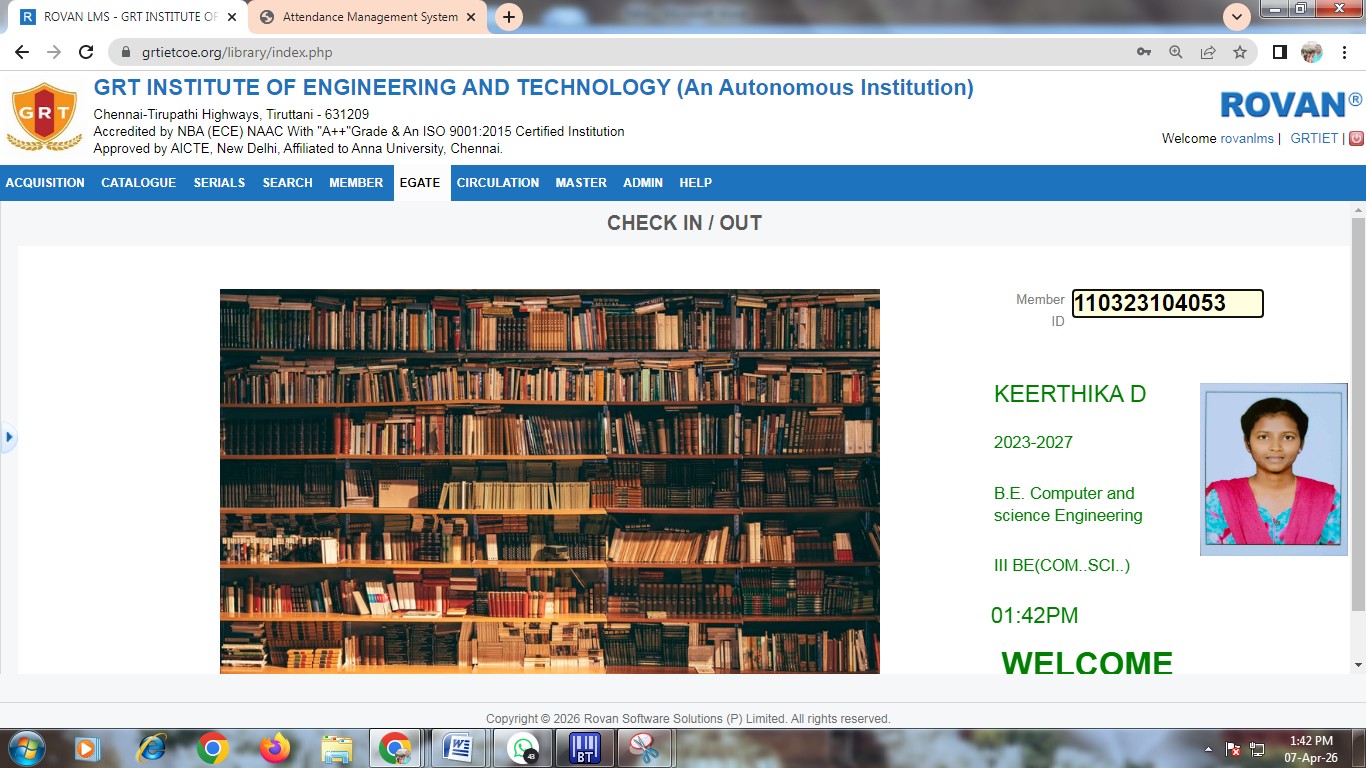Viewport: 1366px width, 768px height.
Task: Click the red logout power icon
Action: 1356,139
